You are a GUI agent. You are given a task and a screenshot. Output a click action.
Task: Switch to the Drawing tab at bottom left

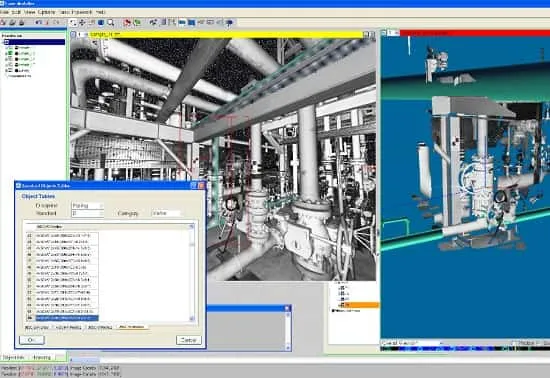pyautogui.click(x=42, y=357)
